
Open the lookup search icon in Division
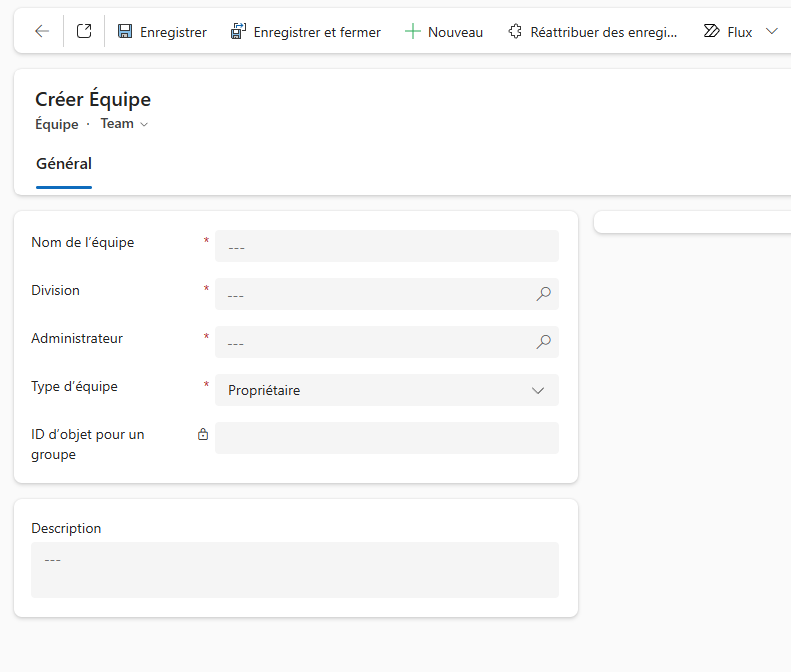click(543, 294)
